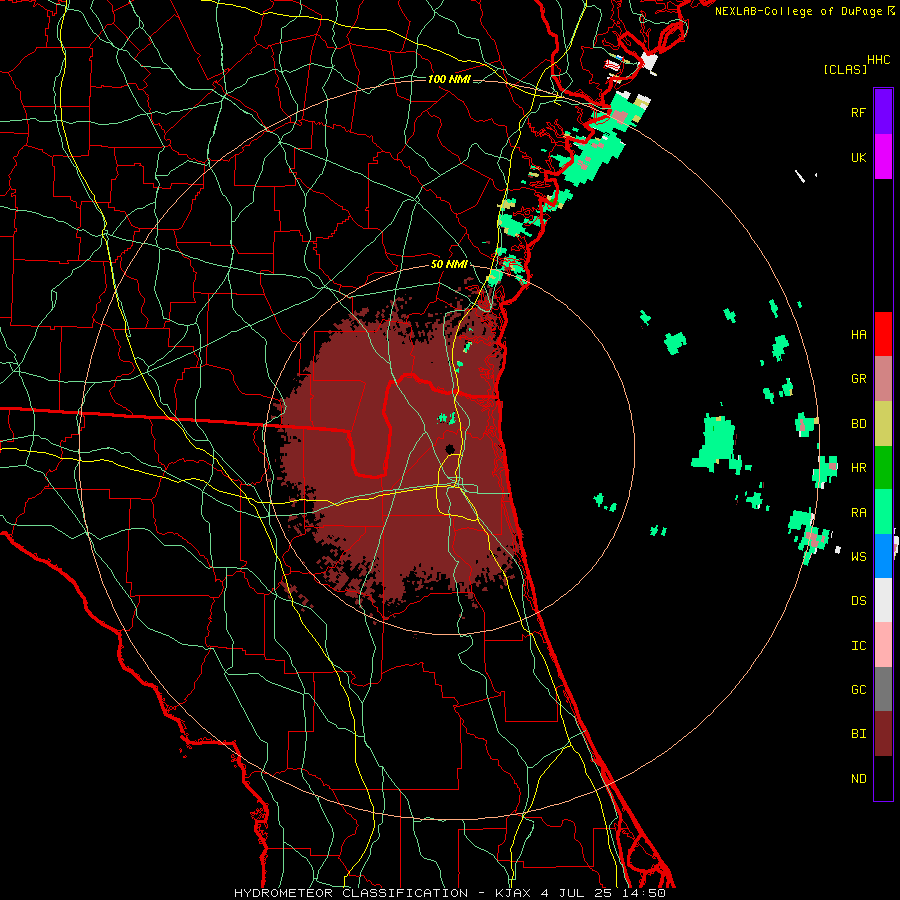Viewport: 900px width, 900px height.
Task: Click the 'DS' legend label
Action: tap(859, 601)
